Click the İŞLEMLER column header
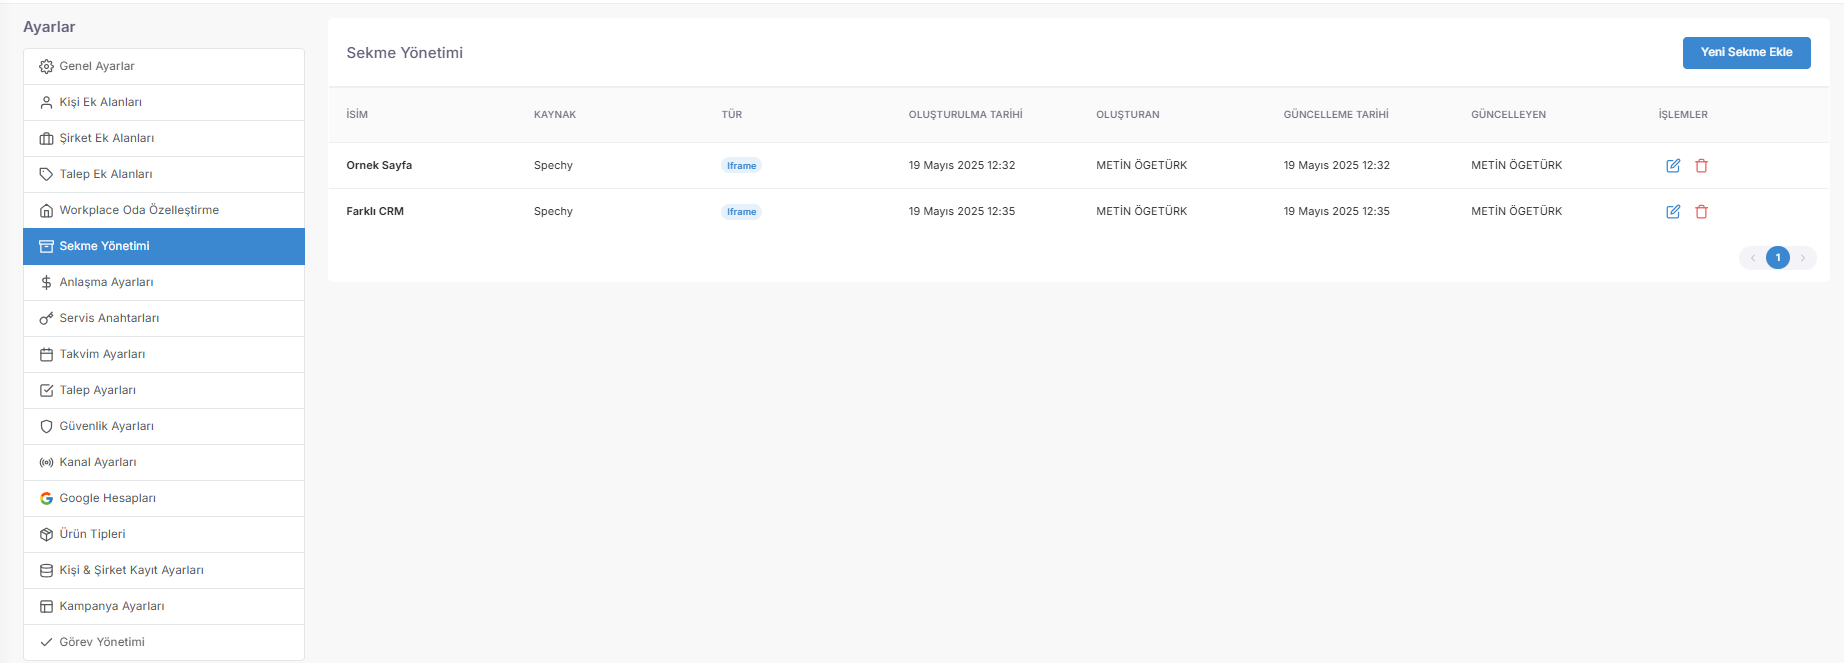This screenshot has height=663, width=1844. pyautogui.click(x=1683, y=115)
